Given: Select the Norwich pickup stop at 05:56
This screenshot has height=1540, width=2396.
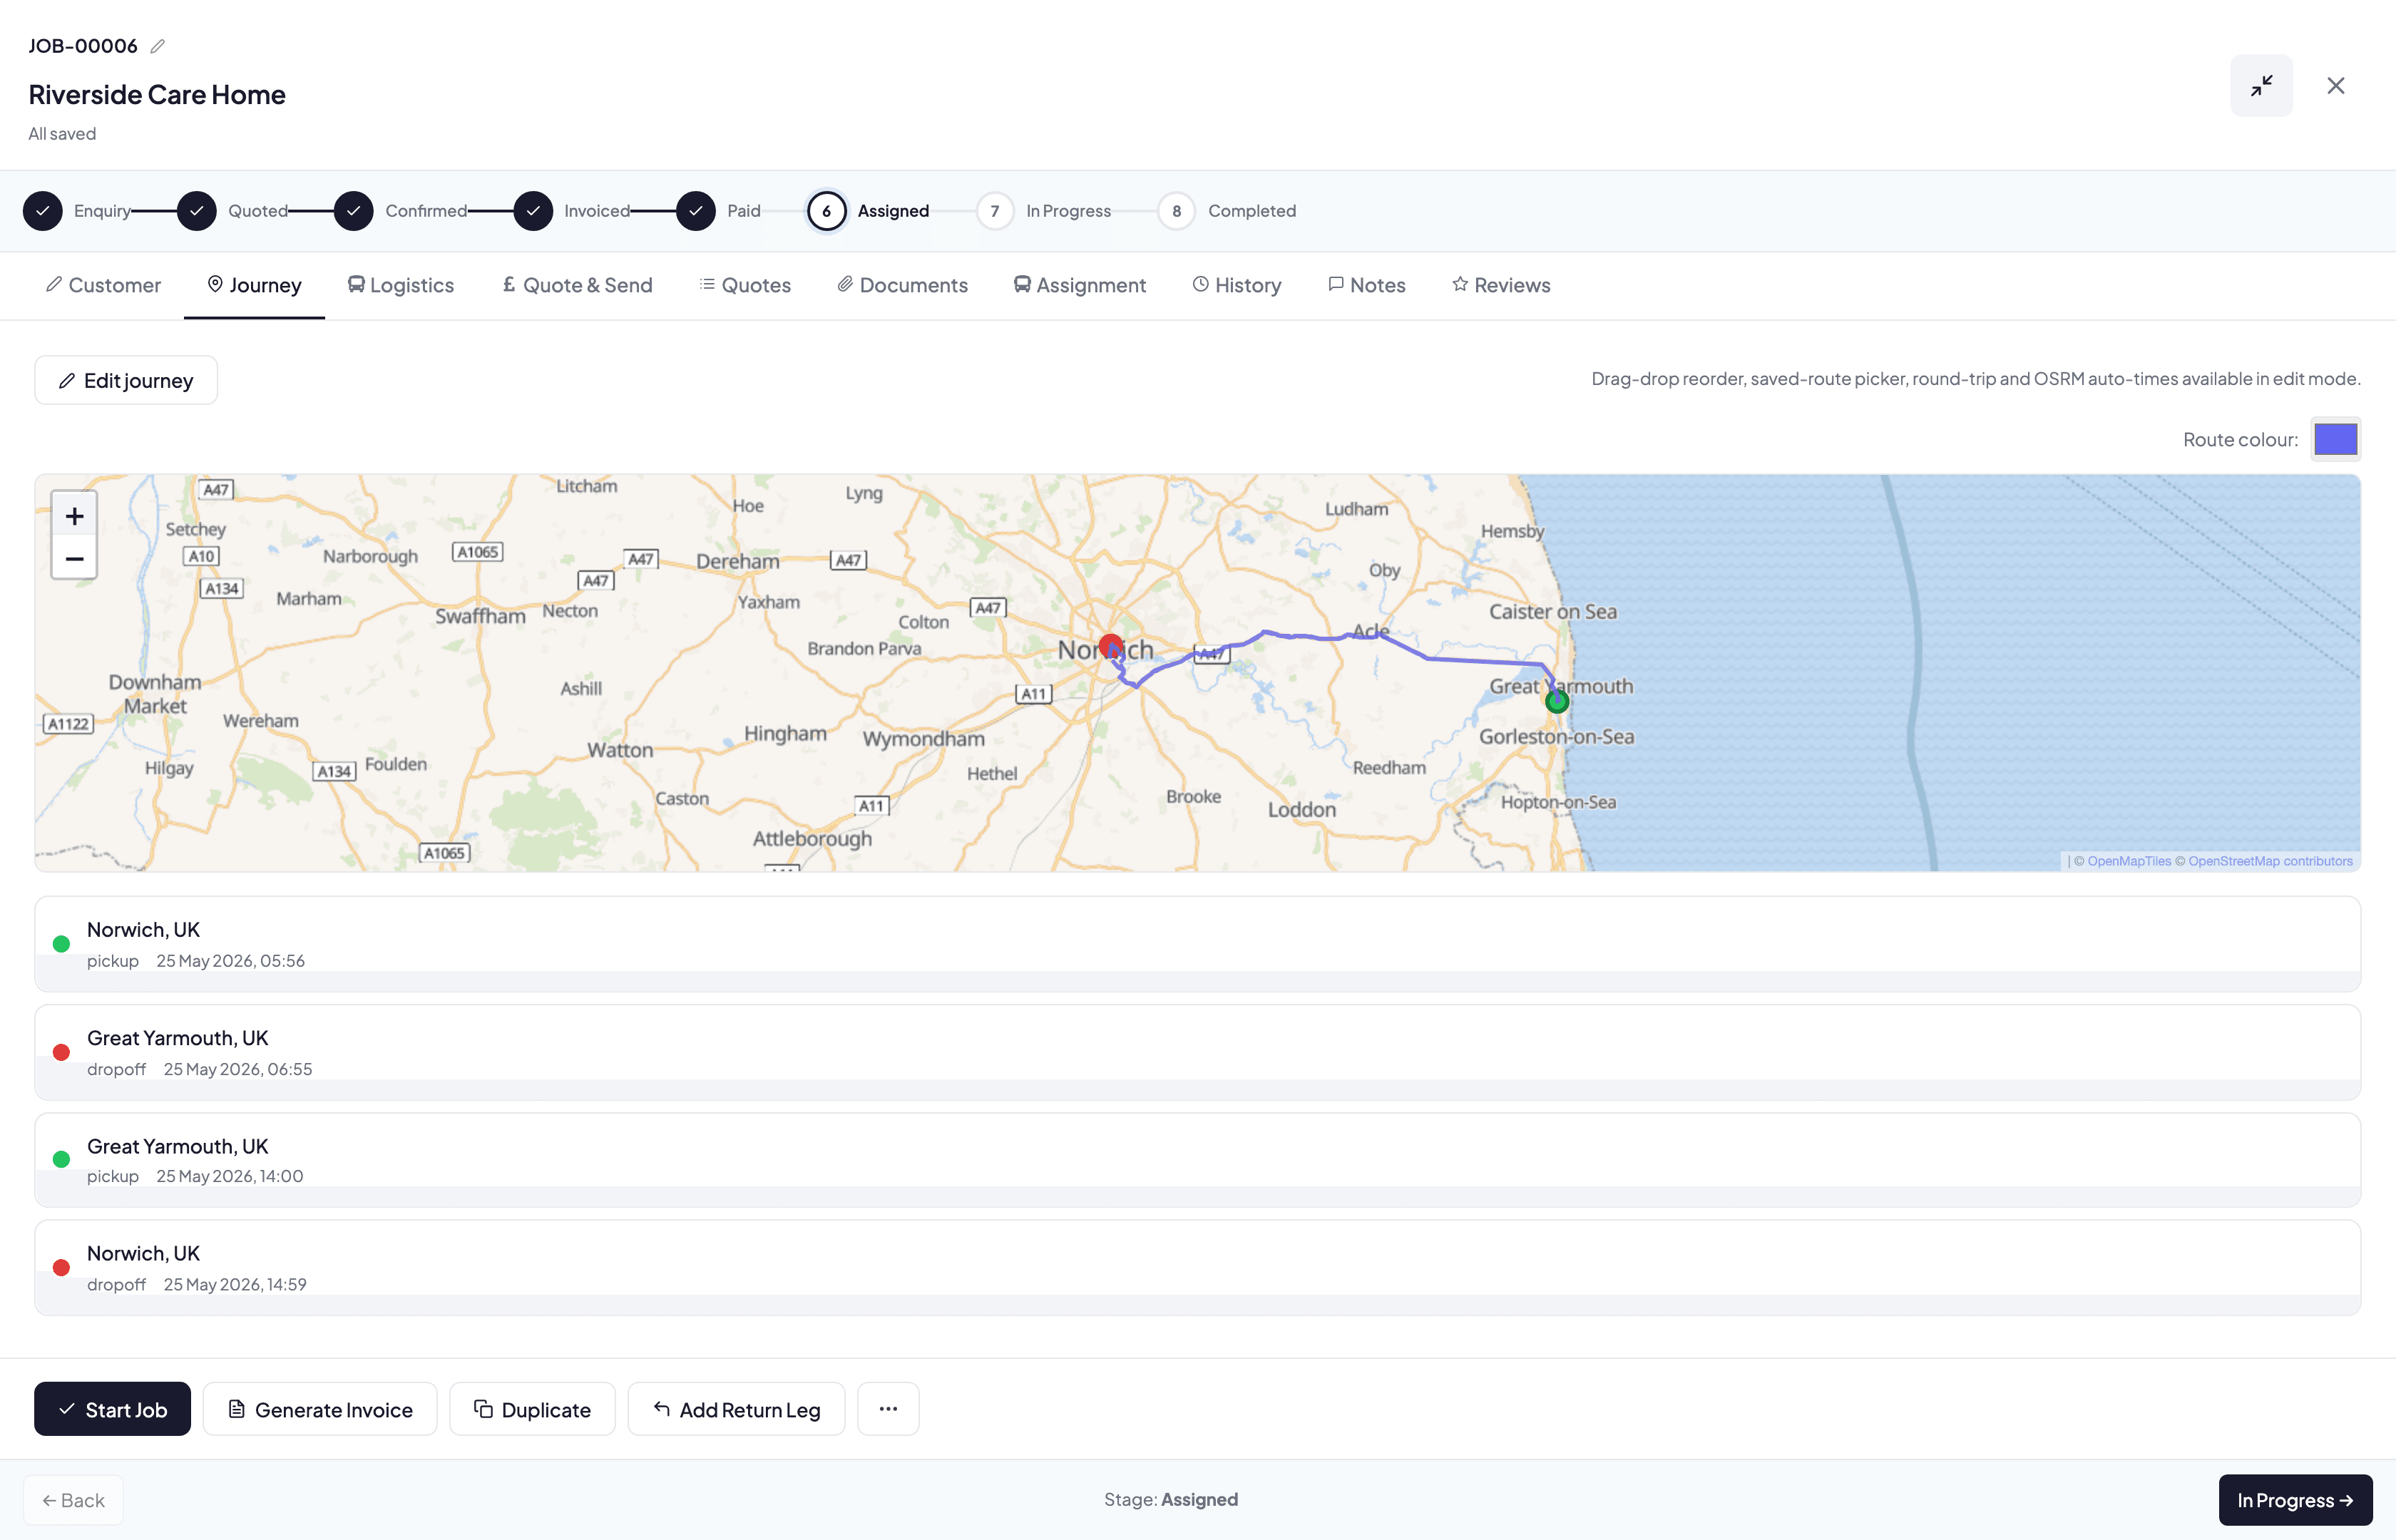Looking at the screenshot, I should point(1198,943).
